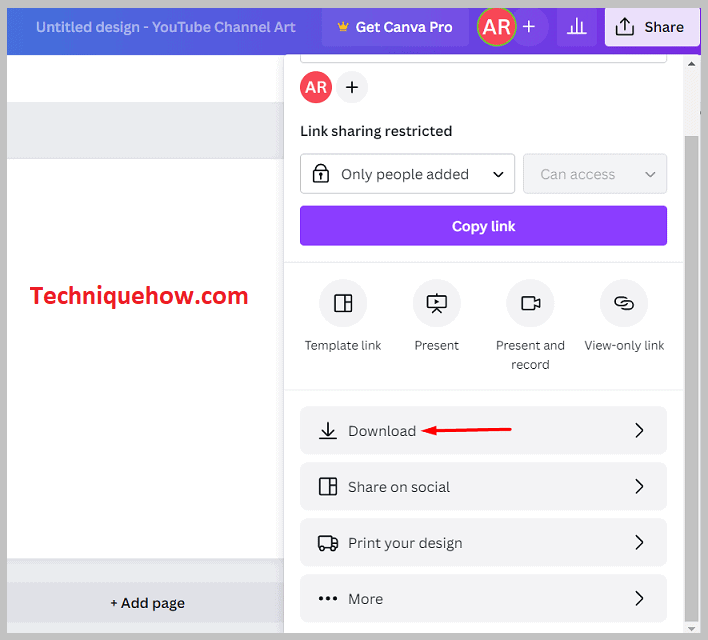
Task: Click the design title 'Untitled design - YouTube Channel Art'
Action: [x=166, y=27]
